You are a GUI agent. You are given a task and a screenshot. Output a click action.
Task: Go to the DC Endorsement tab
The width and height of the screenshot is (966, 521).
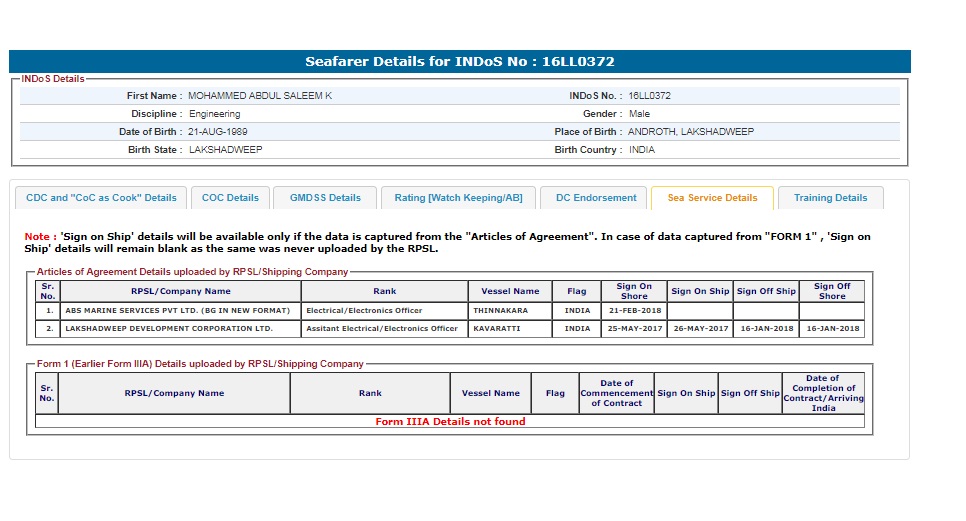click(595, 198)
